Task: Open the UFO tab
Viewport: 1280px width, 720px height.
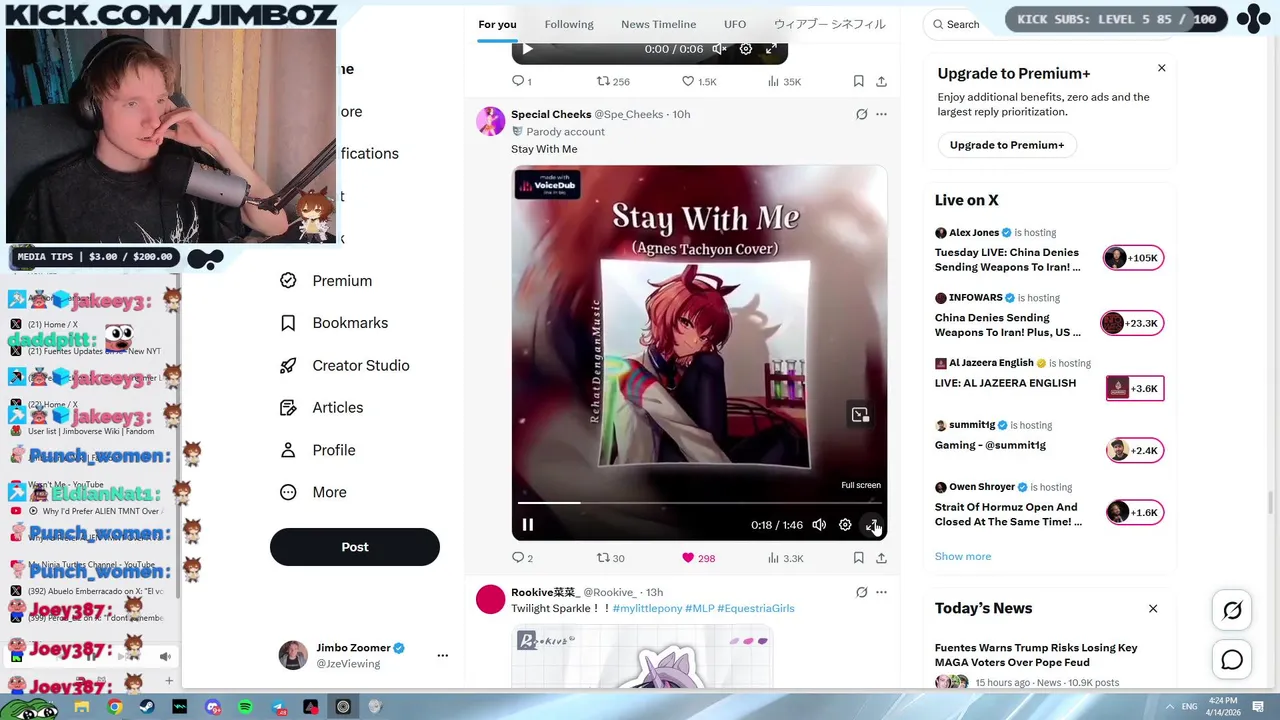Action: (735, 24)
